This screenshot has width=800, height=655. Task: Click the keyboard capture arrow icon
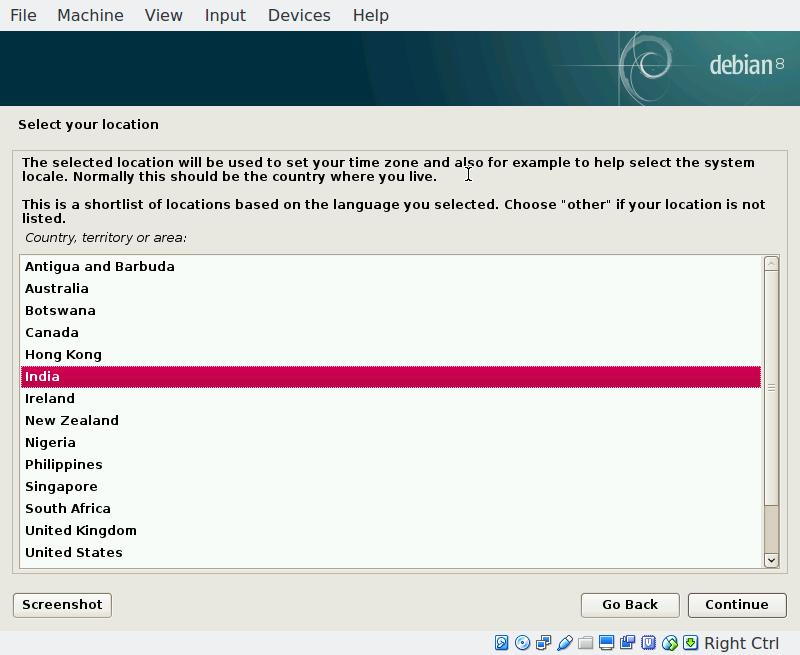pyautogui.click(x=690, y=643)
